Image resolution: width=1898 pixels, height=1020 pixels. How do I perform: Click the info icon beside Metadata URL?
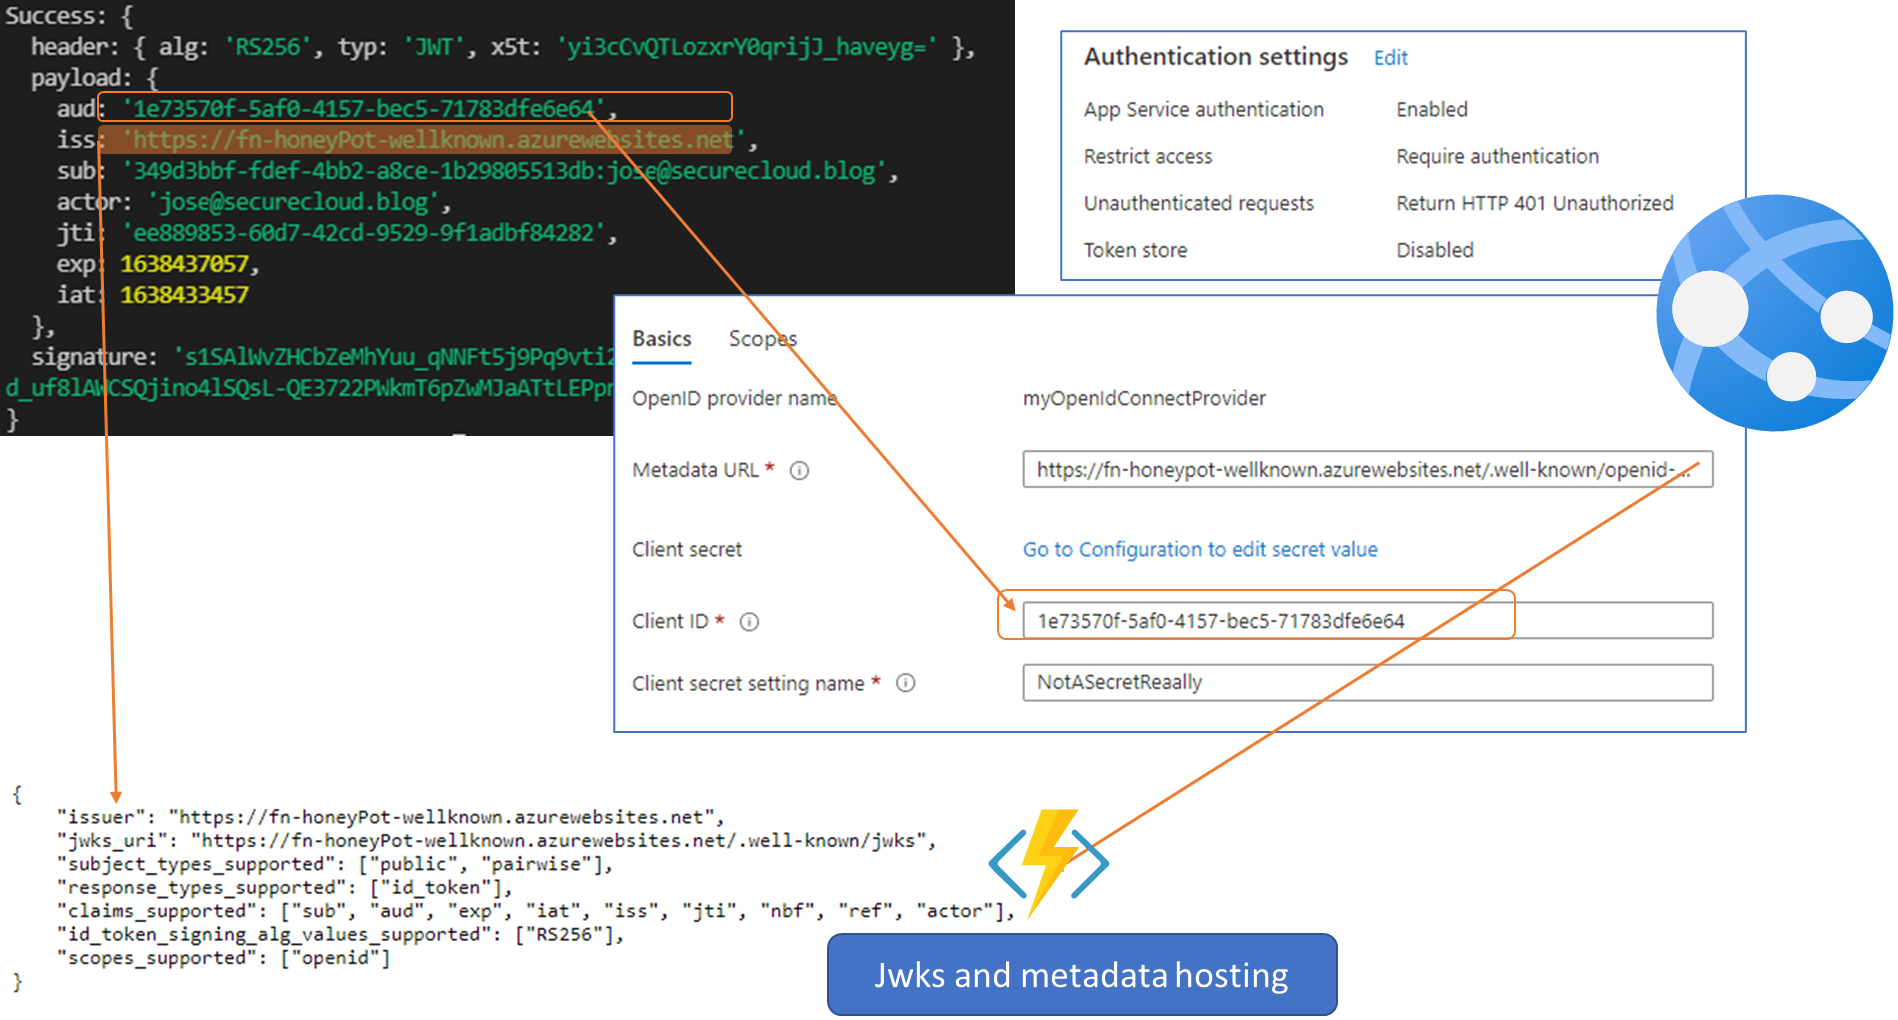799,470
